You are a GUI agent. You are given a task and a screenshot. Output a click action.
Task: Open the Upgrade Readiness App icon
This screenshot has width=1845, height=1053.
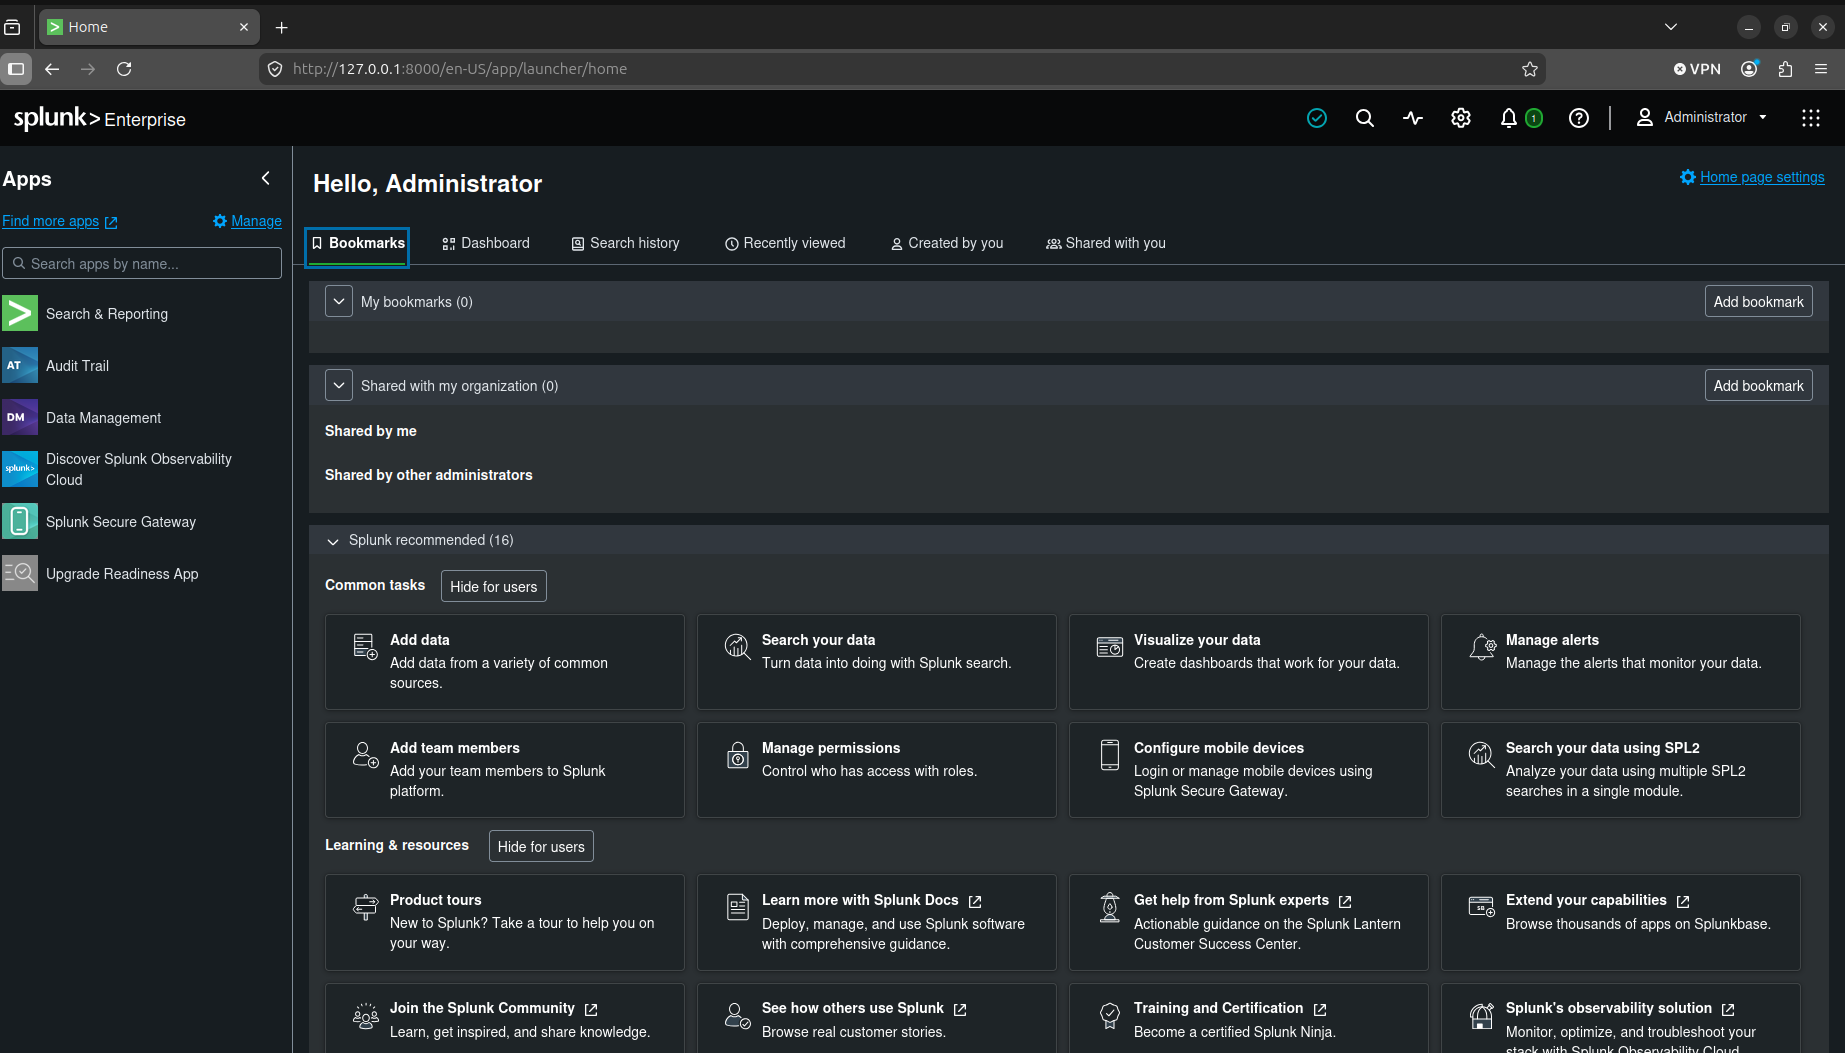20,573
